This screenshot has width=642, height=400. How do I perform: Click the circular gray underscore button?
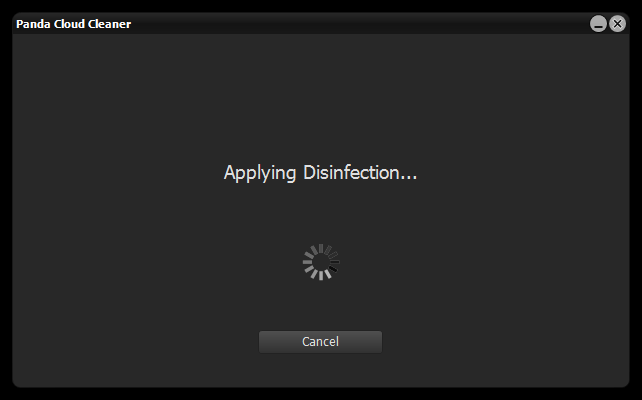click(x=598, y=24)
